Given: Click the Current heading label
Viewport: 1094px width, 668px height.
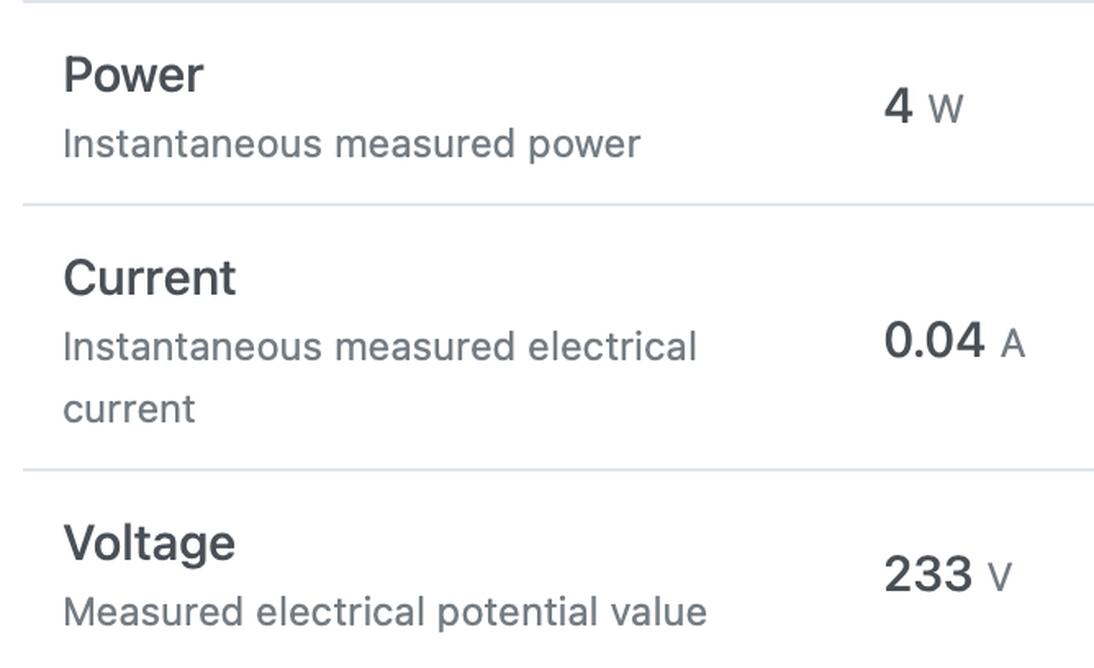Looking at the screenshot, I should pos(150,278).
